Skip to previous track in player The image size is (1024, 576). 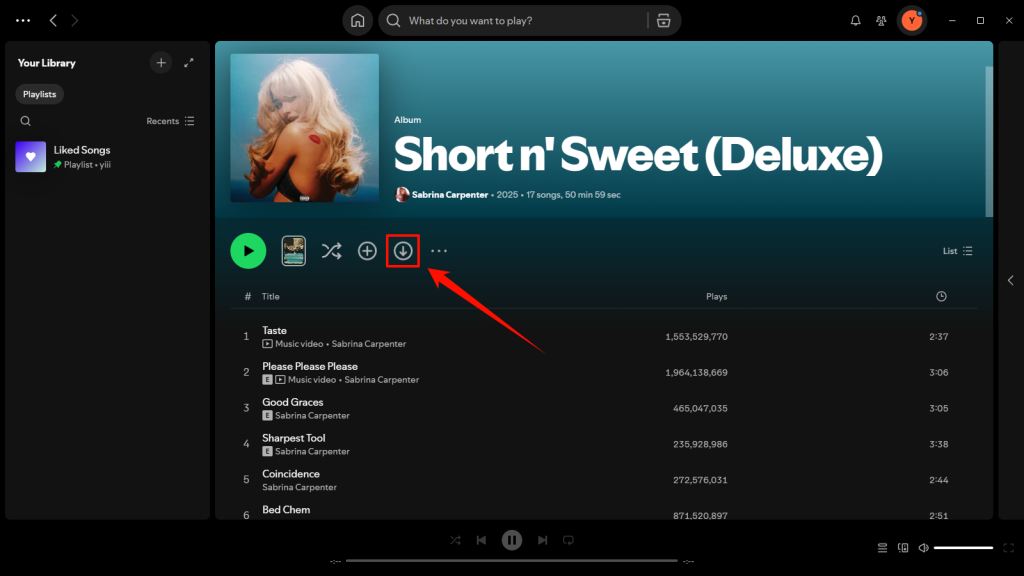coord(481,540)
